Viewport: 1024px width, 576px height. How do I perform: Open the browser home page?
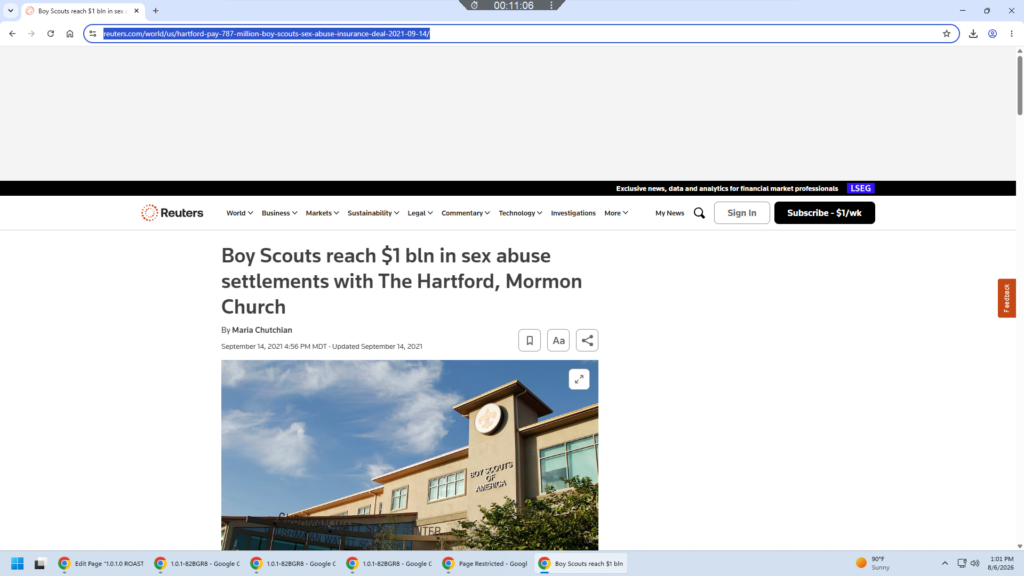point(70,33)
